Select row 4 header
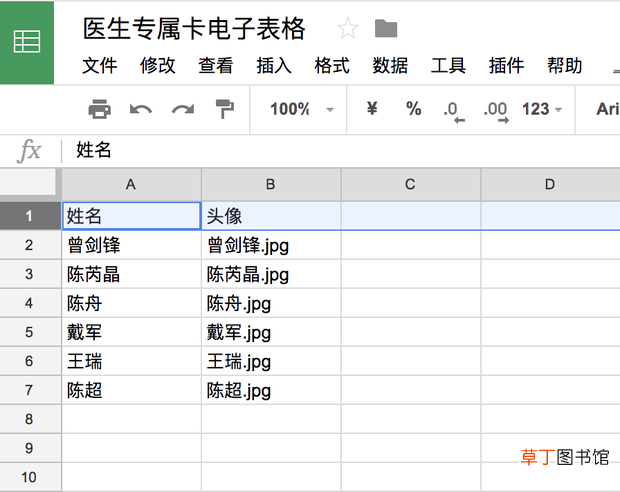Screen dimensions: 620x492 click(30, 303)
